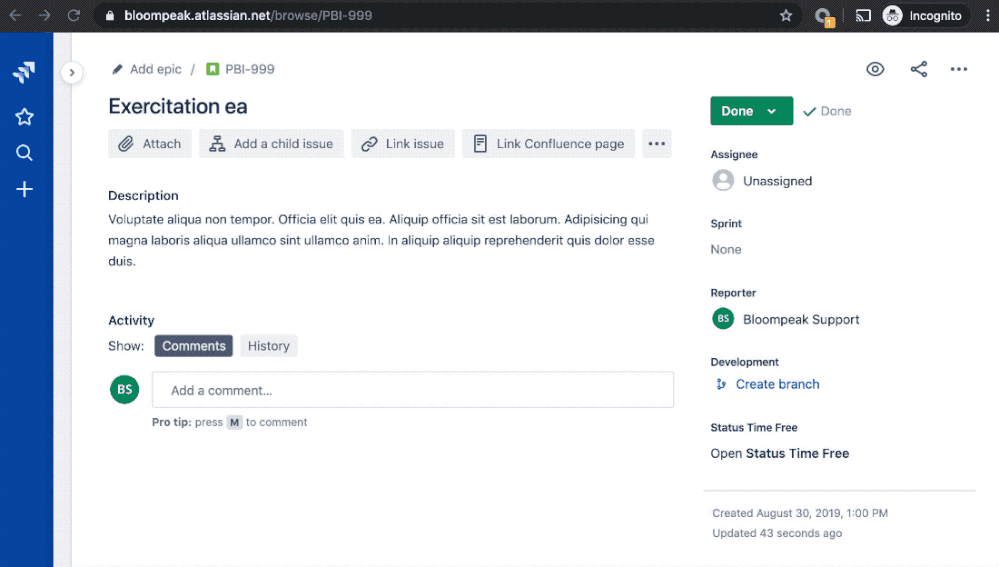Click the Done resolution checkmark label
The height and width of the screenshot is (567, 999).
click(827, 111)
